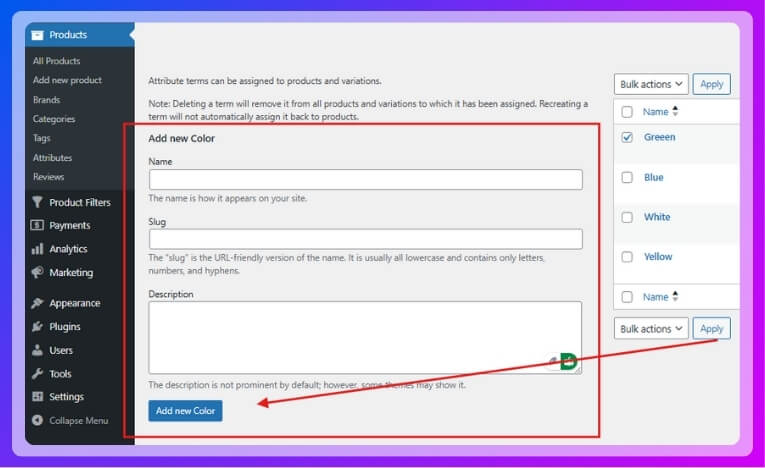Open Attributes in the Products submenu

(x=52, y=158)
